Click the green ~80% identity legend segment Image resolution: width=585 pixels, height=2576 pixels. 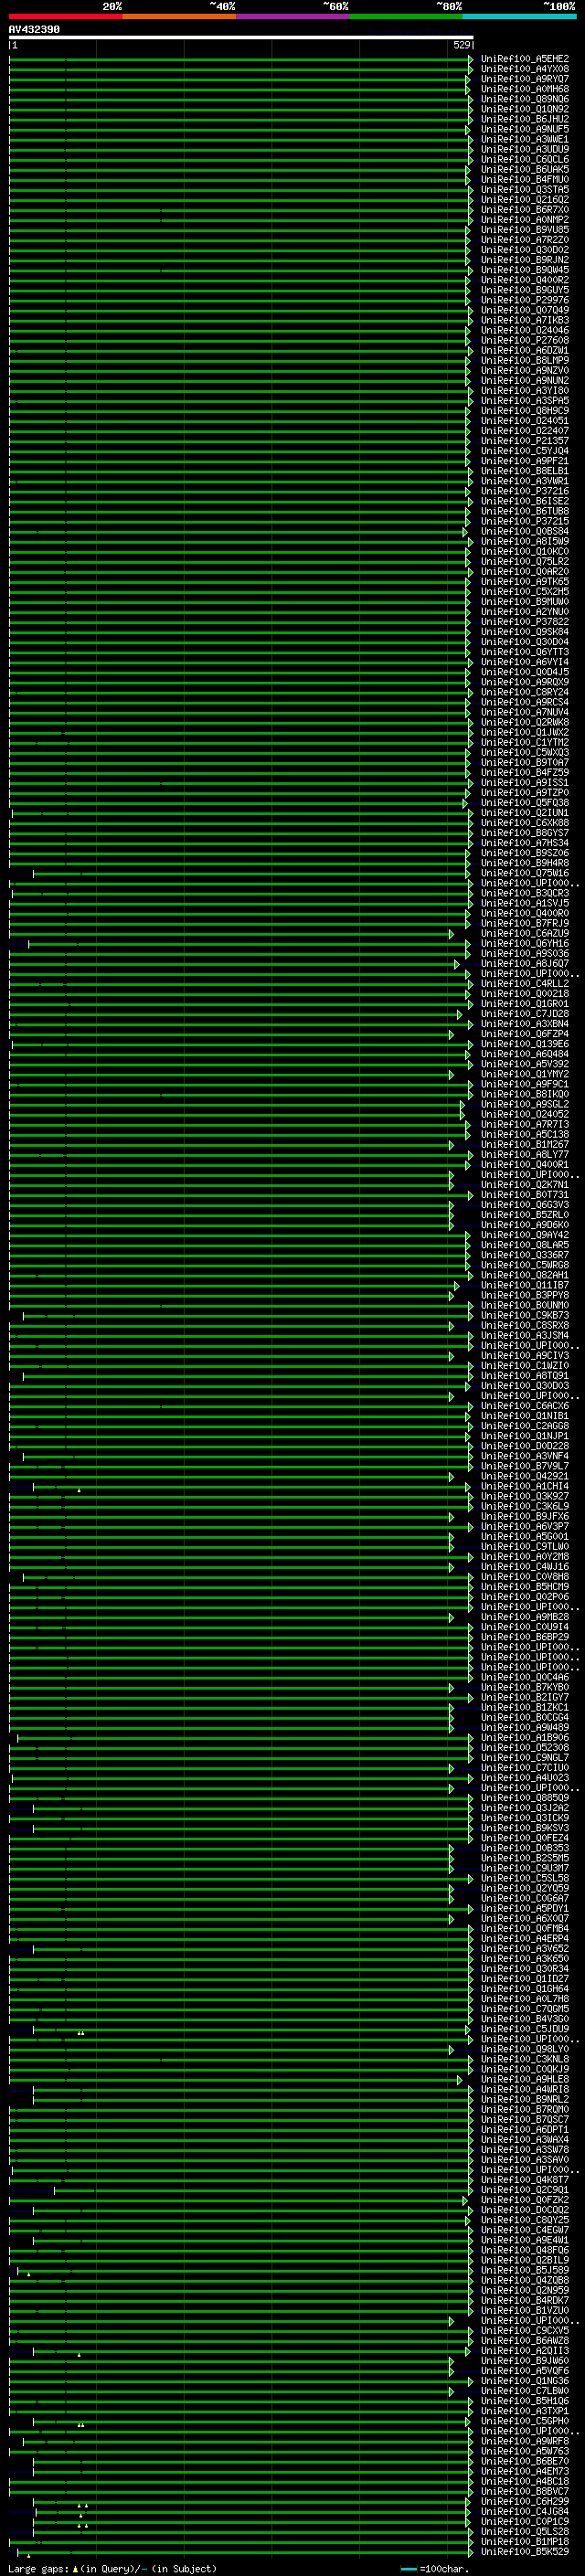(x=406, y=16)
